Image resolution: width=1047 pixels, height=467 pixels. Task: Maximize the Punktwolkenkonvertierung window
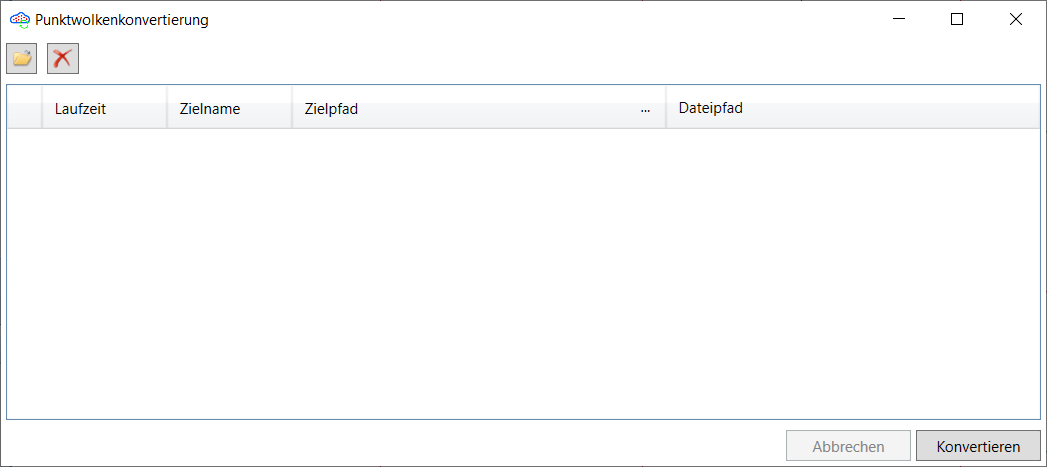coord(957,19)
